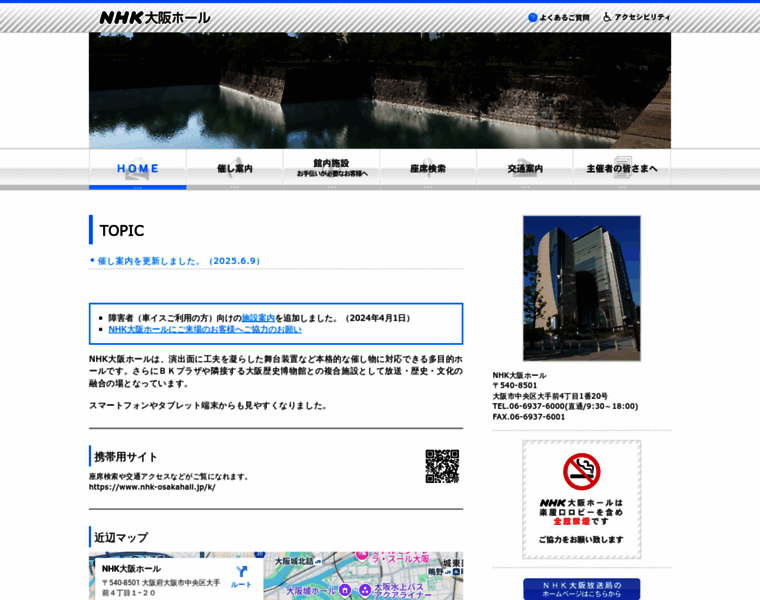The height and width of the screenshot is (600, 760).
Task: Click the 携帯用サイト heading
Action: 126,457
